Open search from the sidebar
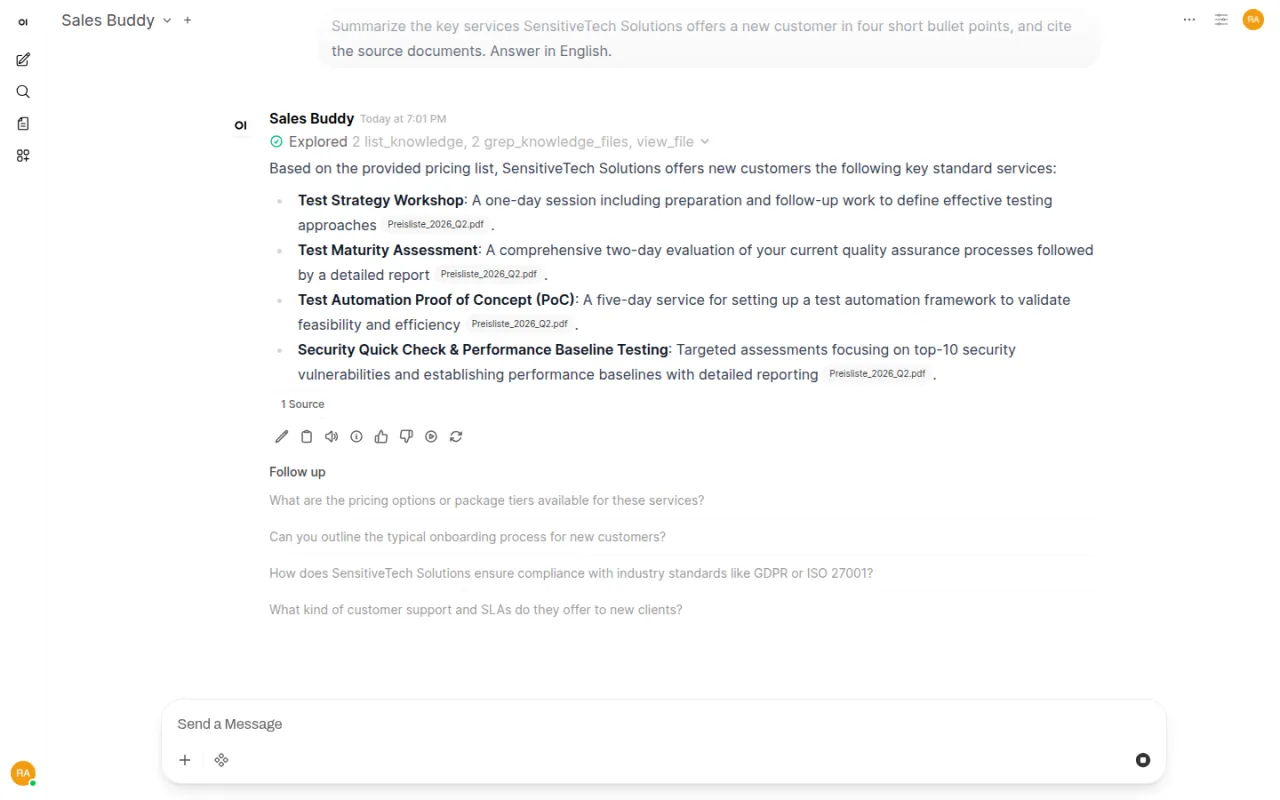Viewport: 1280px width, 800px height. 23,92
